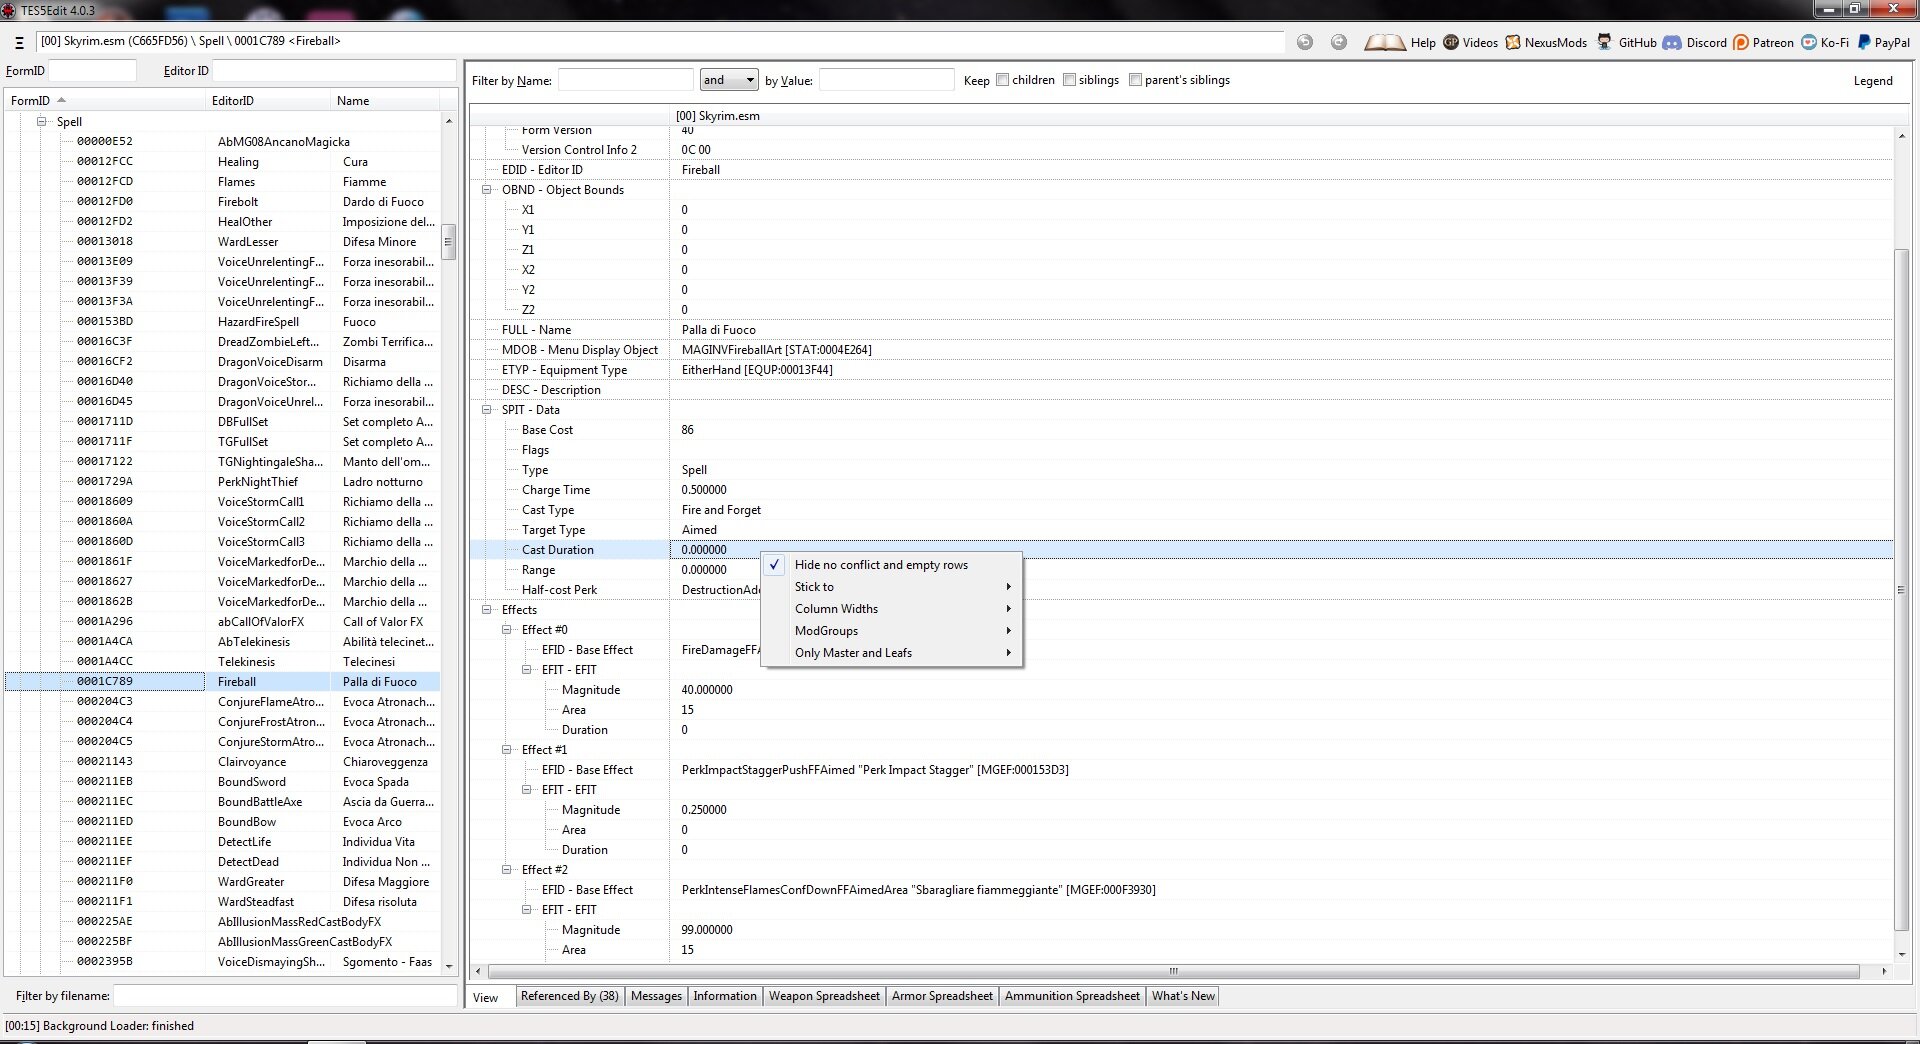1920x1044 pixels.
Task: Open Stick to submenu
Action: click(892, 587)
